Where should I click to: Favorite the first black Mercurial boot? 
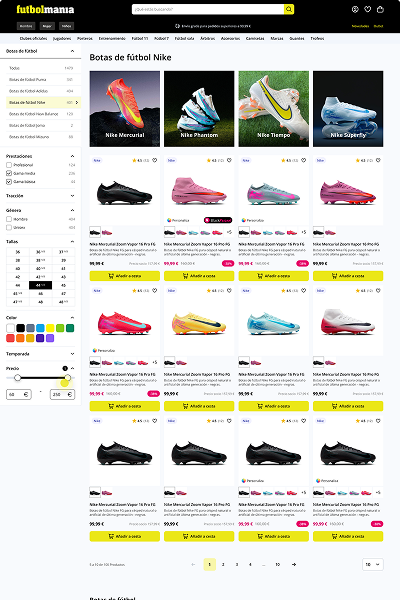pyautogui.click(x=155, y=160)
